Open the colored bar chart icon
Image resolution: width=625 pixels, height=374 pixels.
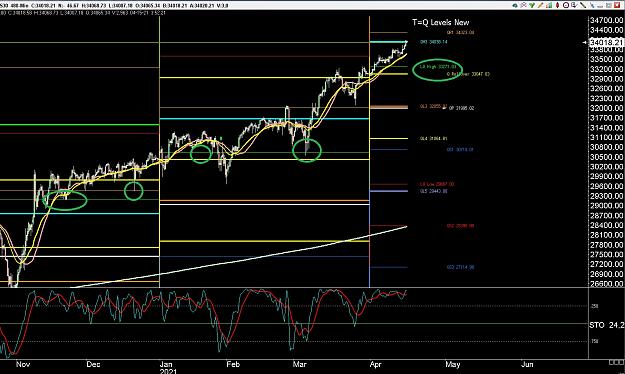click(x=549, y=5)
